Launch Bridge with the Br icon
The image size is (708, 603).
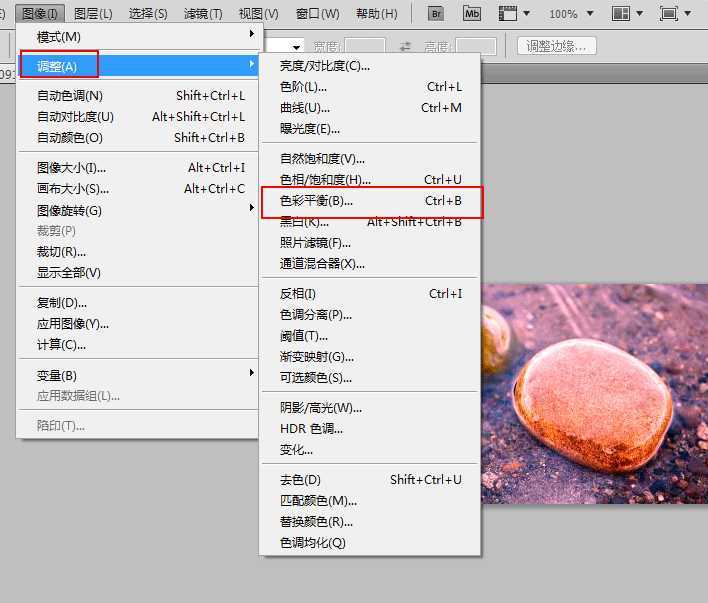(x=436, y=14)
